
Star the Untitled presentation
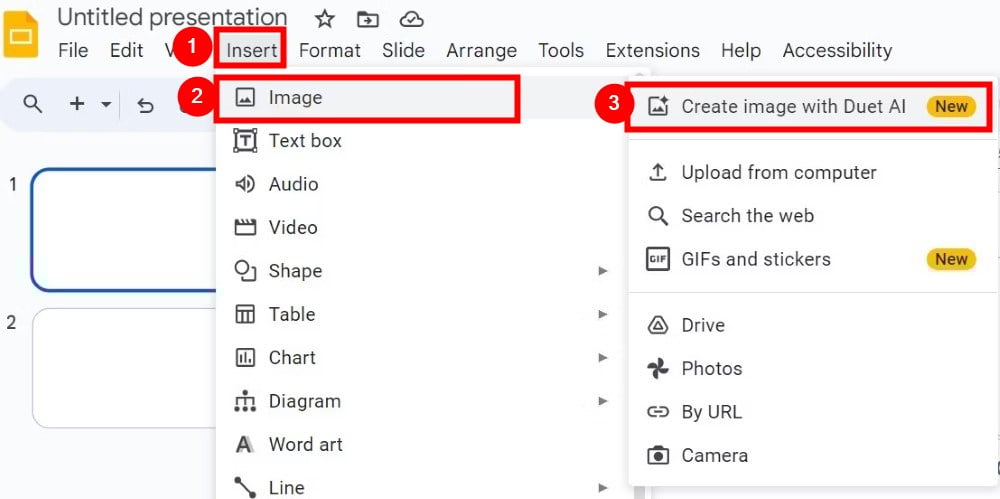click(325, 19)
